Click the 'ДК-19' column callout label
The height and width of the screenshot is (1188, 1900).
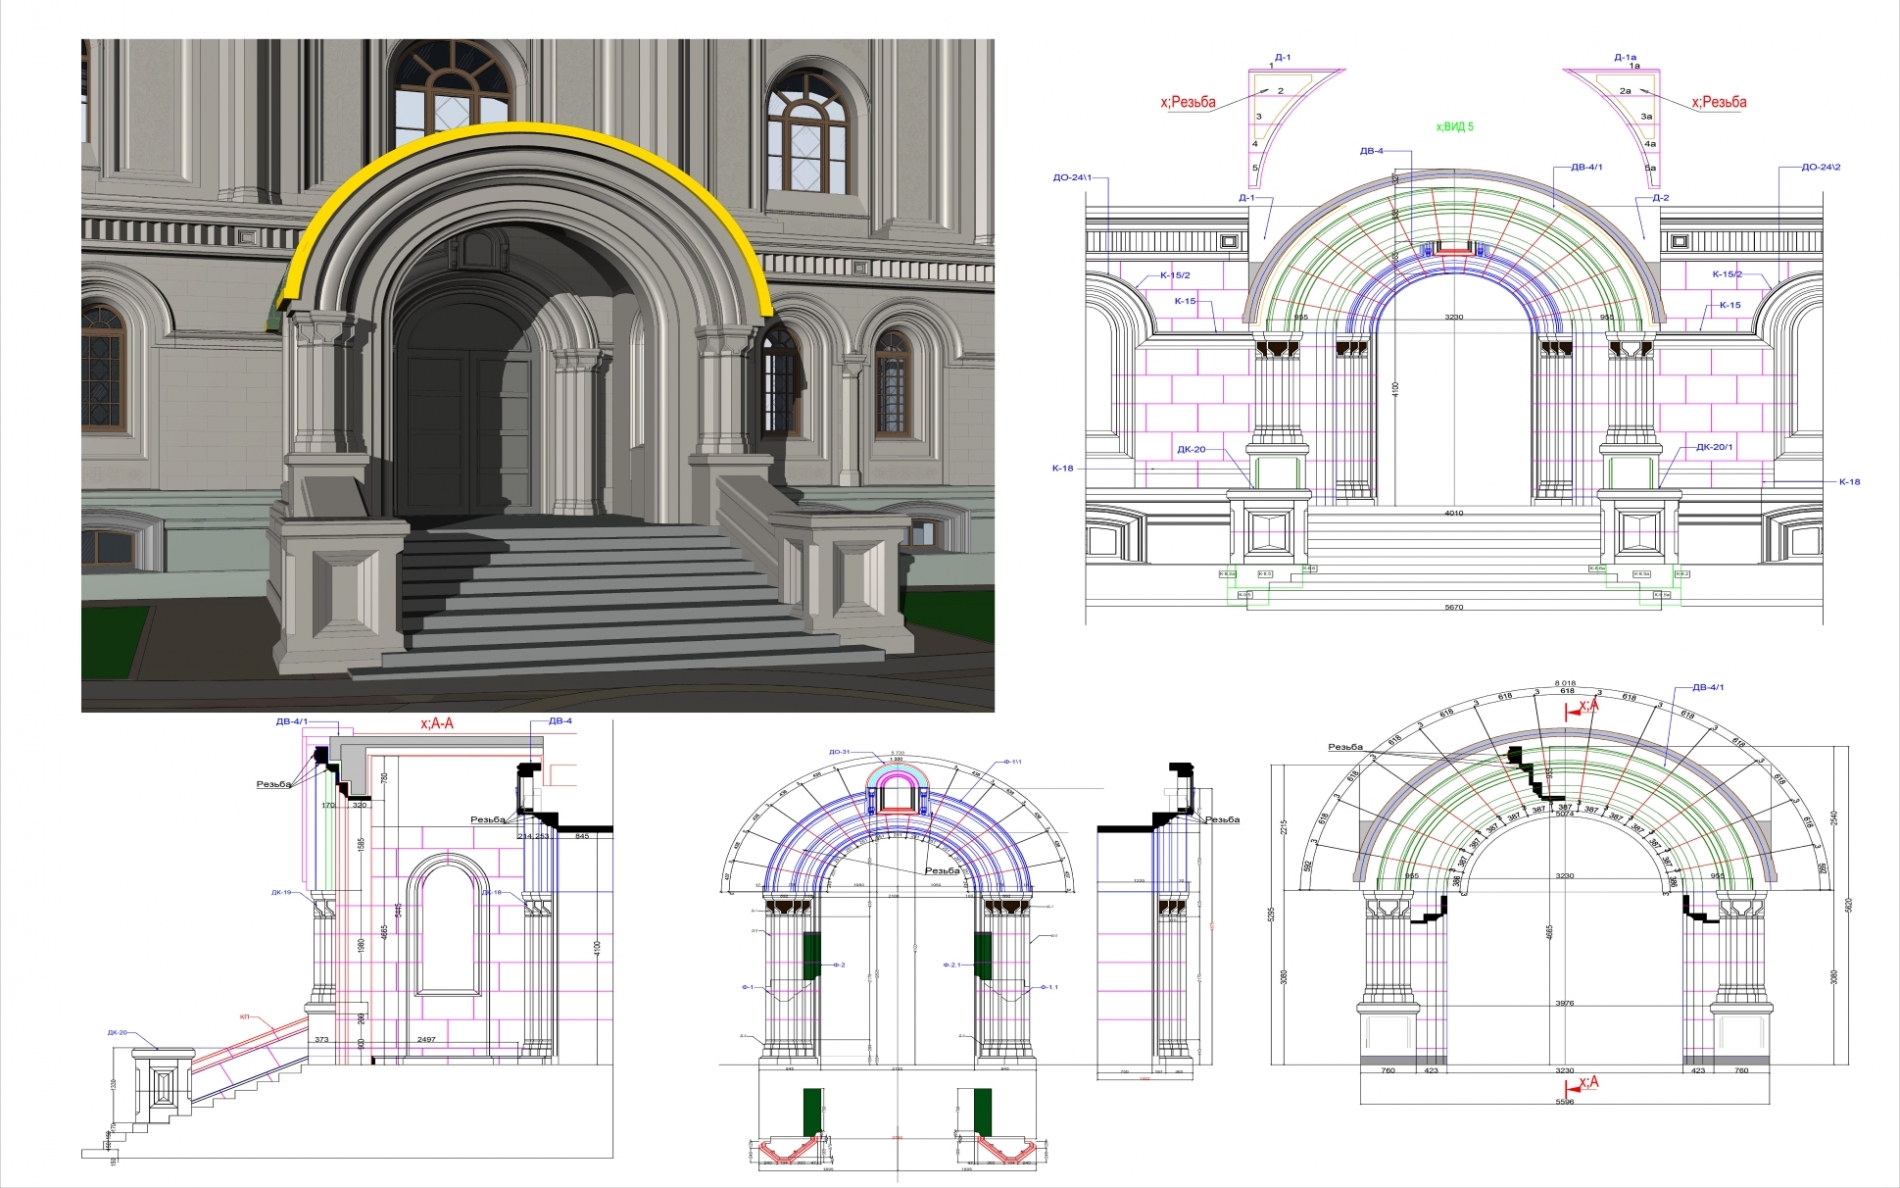pos(281,892)
